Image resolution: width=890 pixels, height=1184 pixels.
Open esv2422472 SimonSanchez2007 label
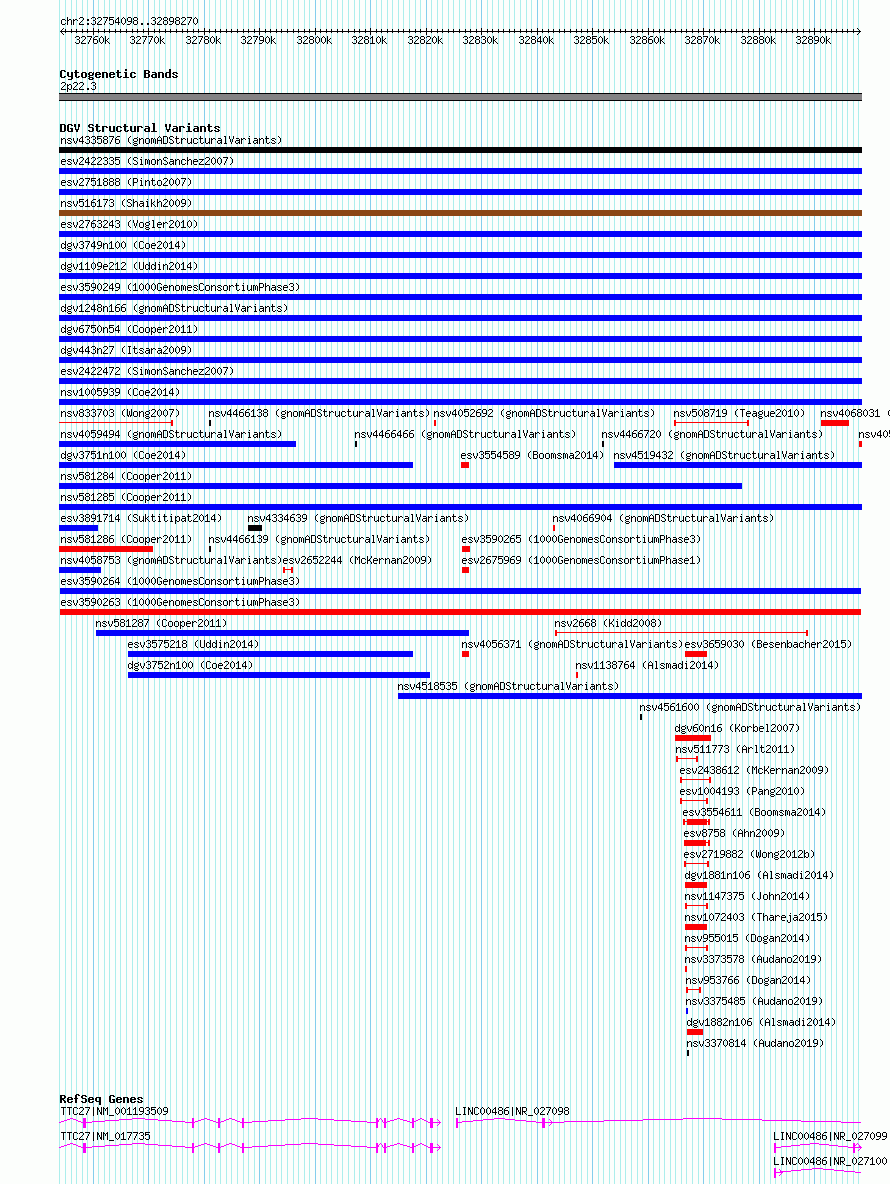pyautogui.click(x=146, y=372)
